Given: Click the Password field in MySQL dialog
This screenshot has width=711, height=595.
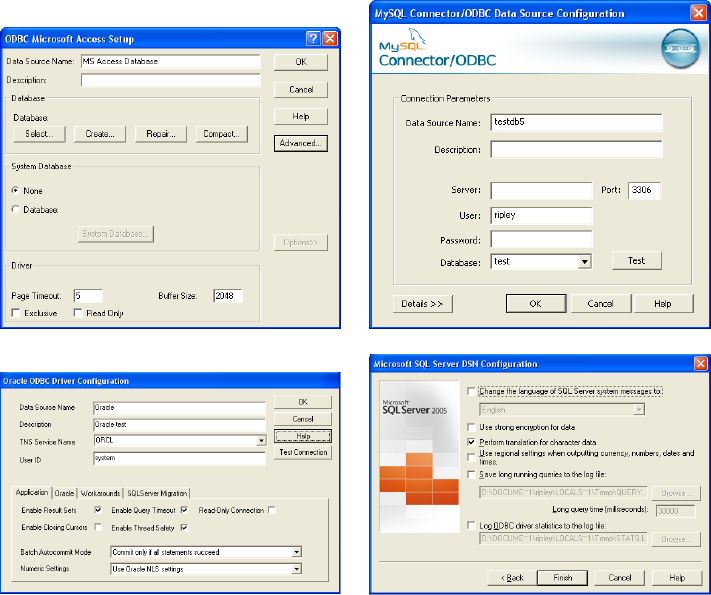Looking at the screenshot, I should pos(541,239).
